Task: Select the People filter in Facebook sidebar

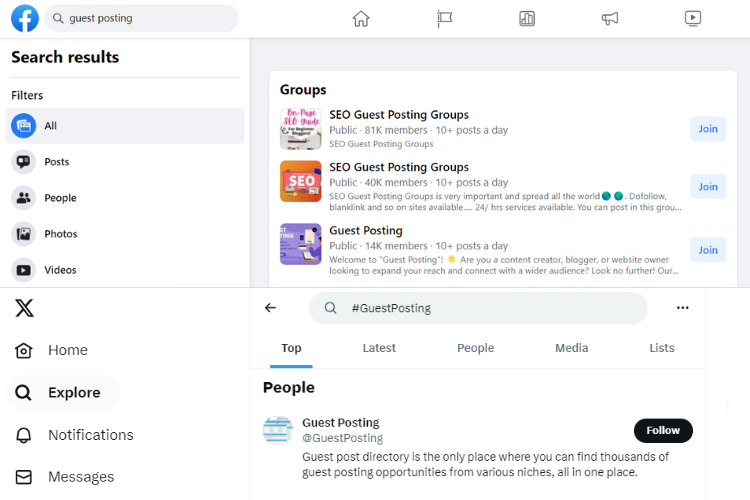Action: pyautogui.click(x=125, y=198)
